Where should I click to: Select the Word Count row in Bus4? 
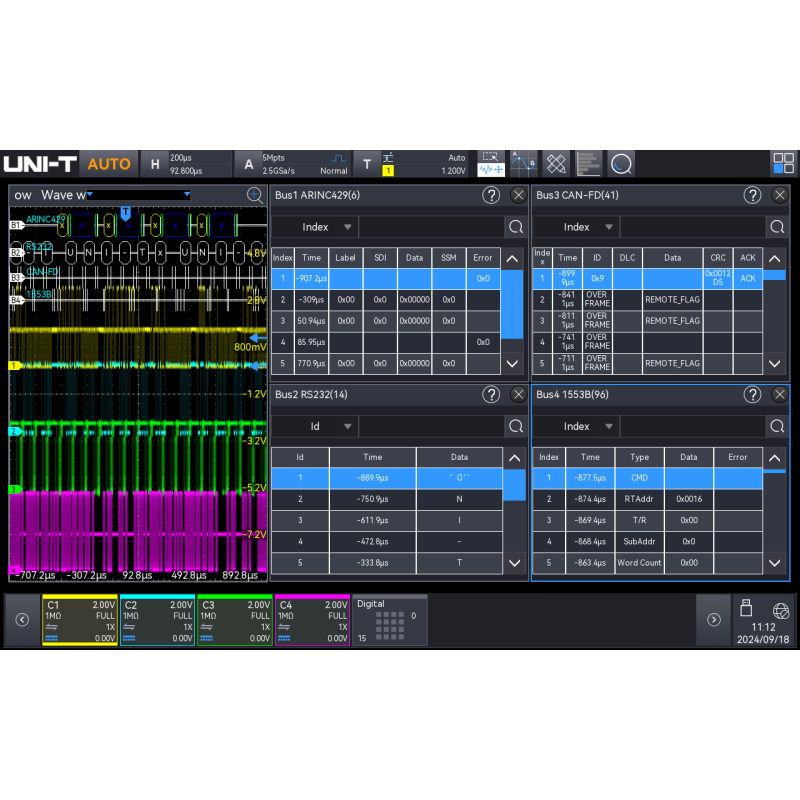click(x=647, y=563)
